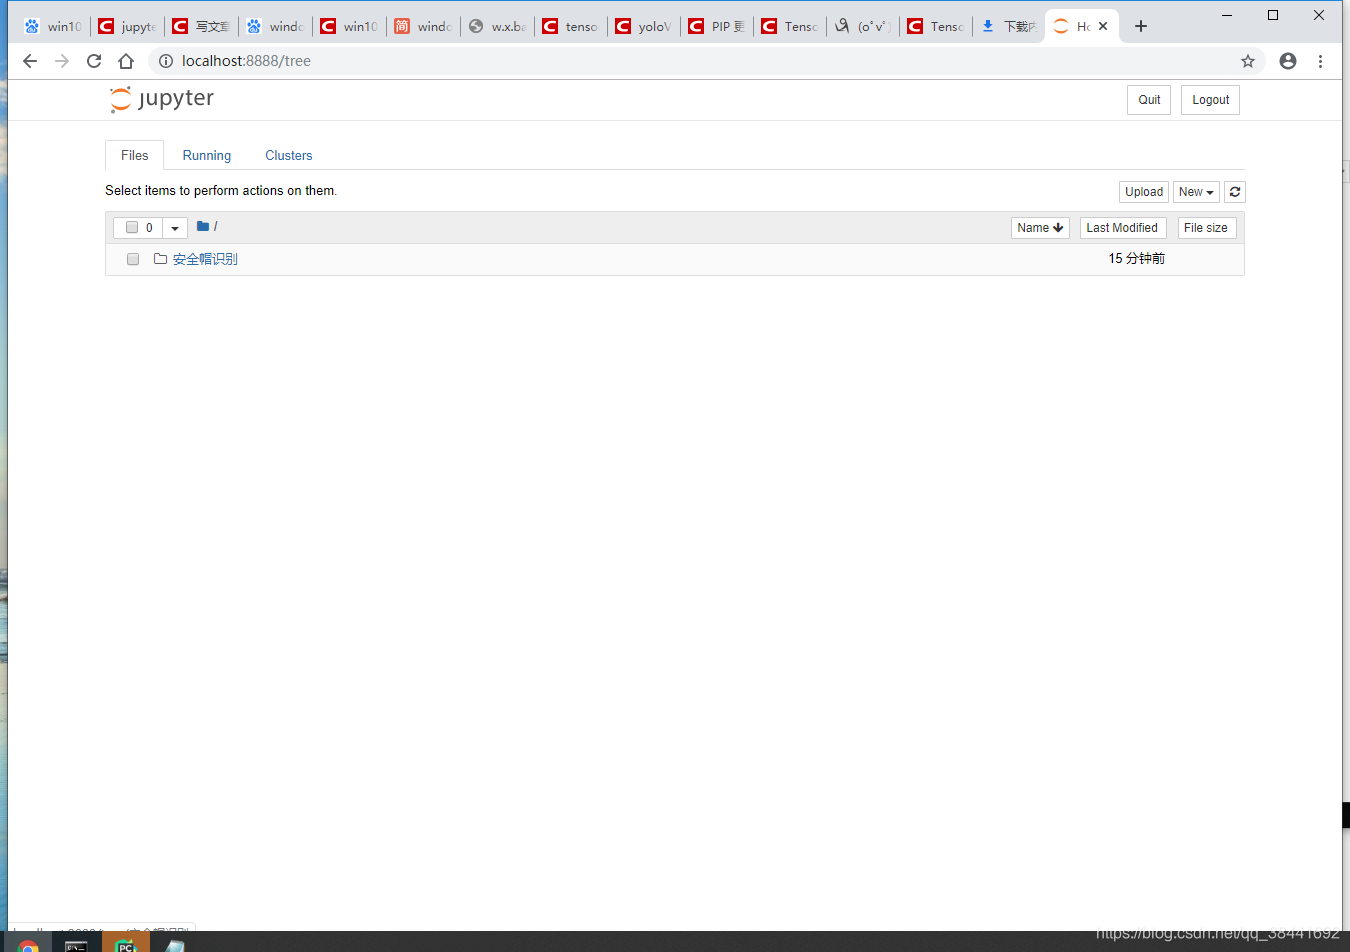Close the active Jupyter Home tab
1350x952 pixels.
tap(1103, 26)
